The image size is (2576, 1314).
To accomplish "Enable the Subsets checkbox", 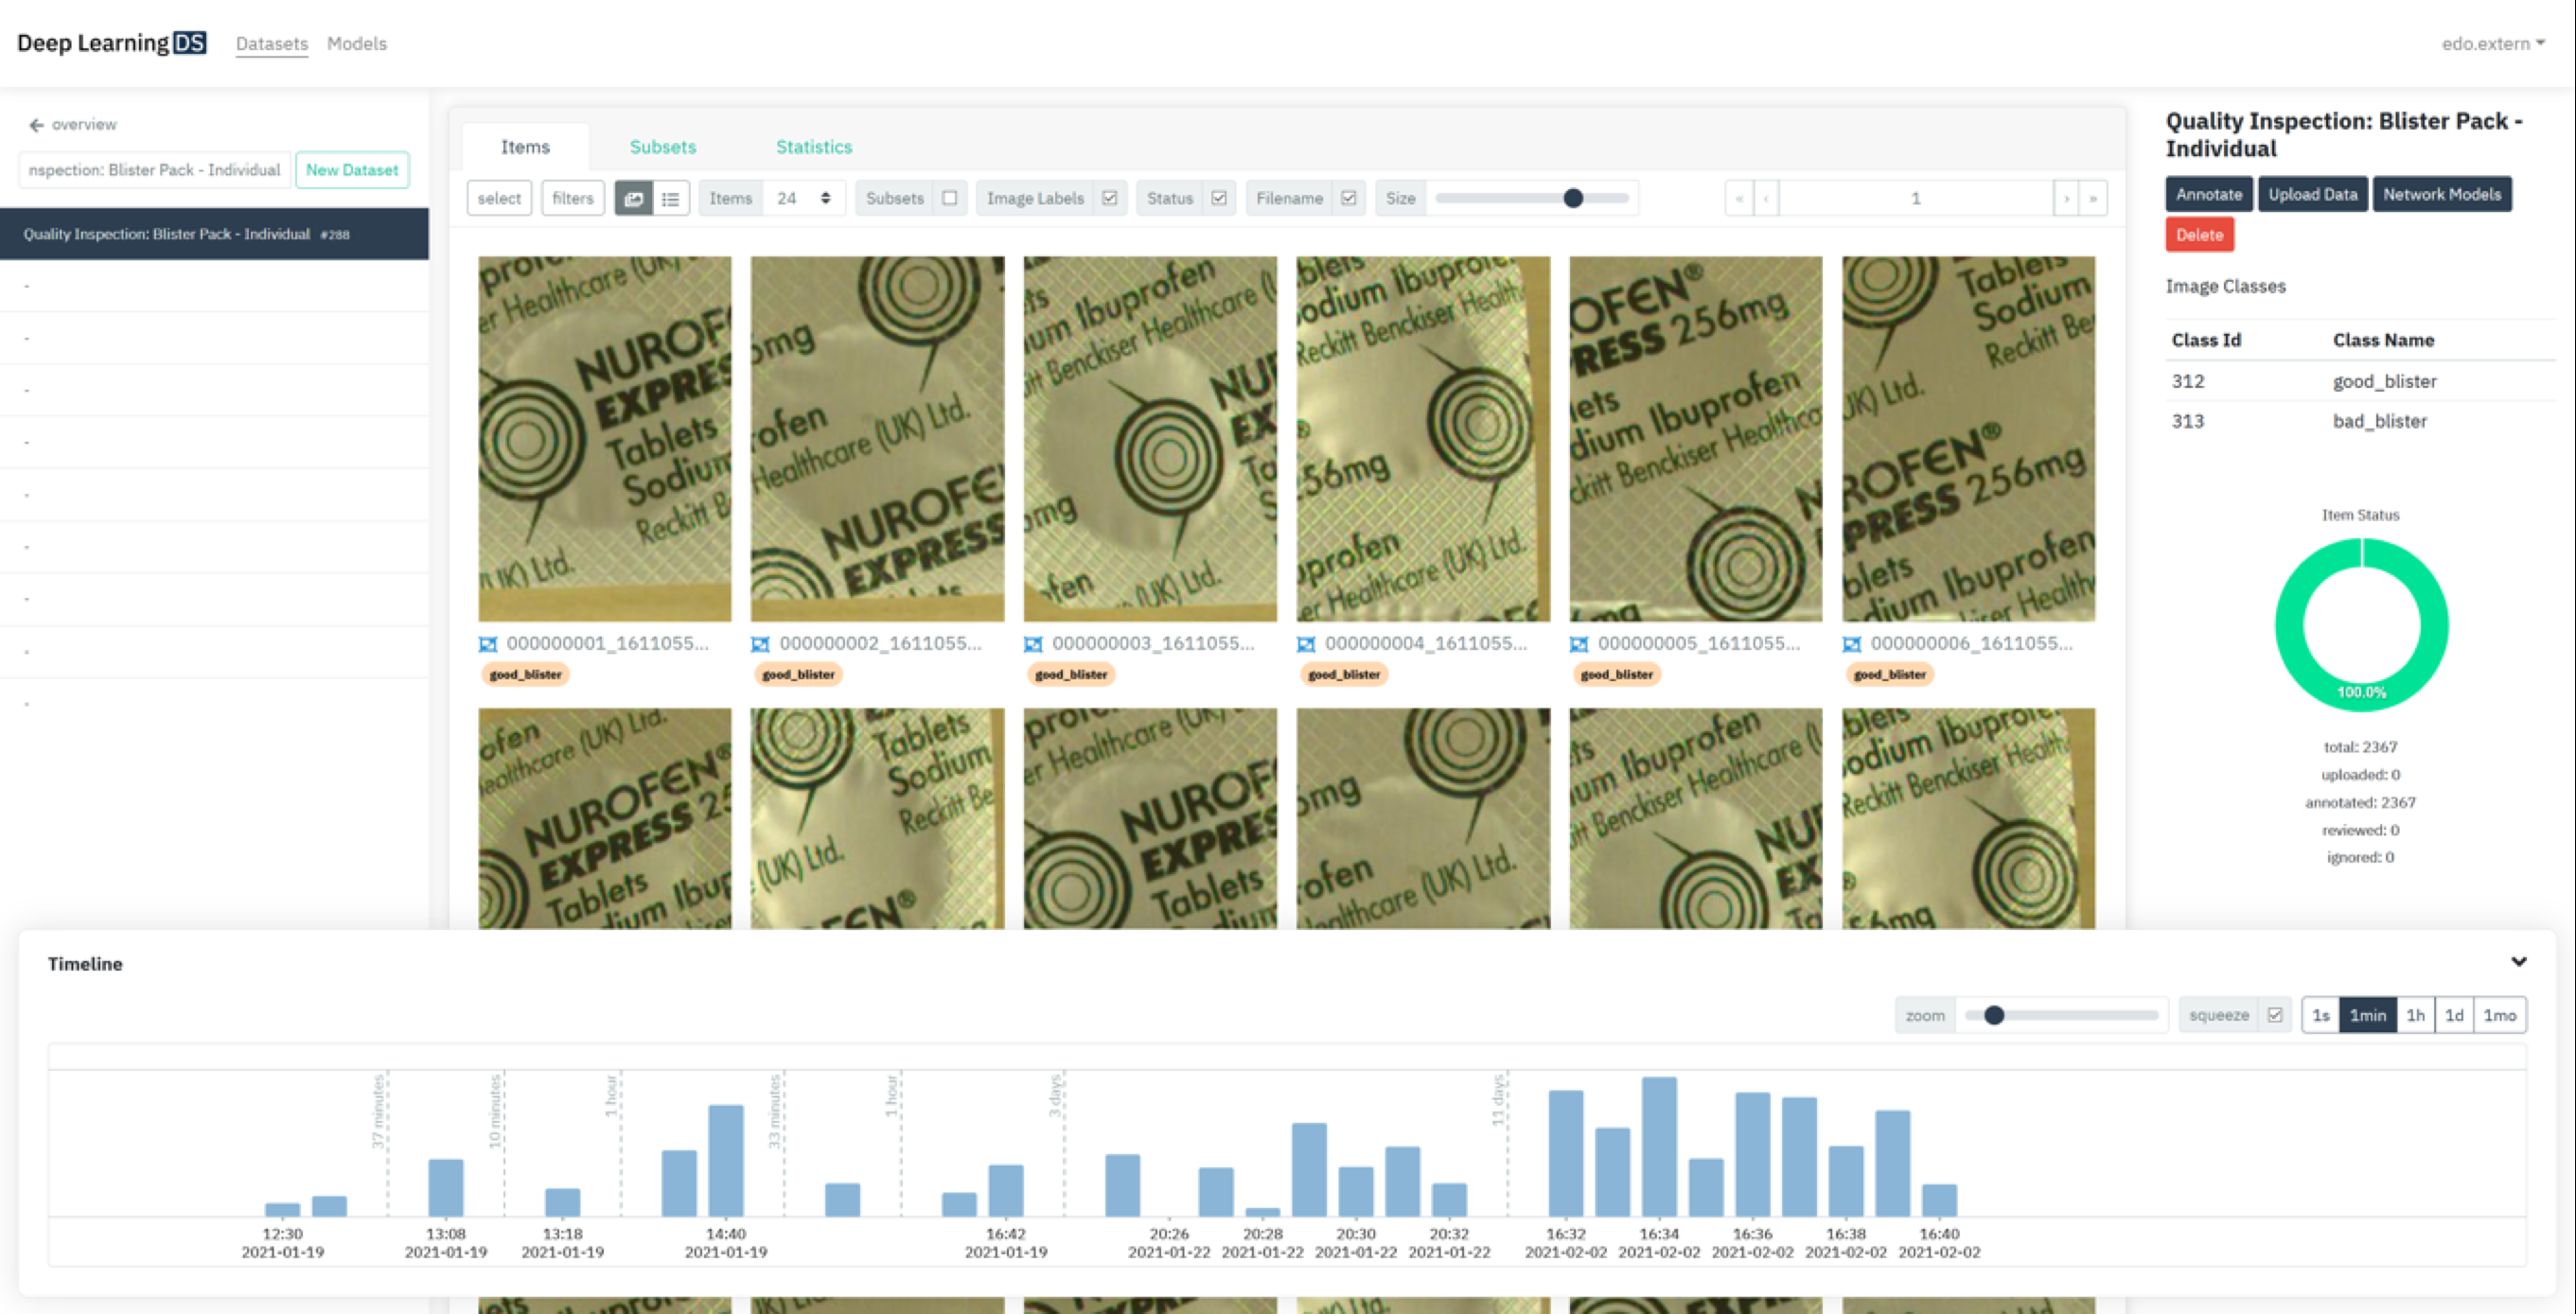I will 950,198.
